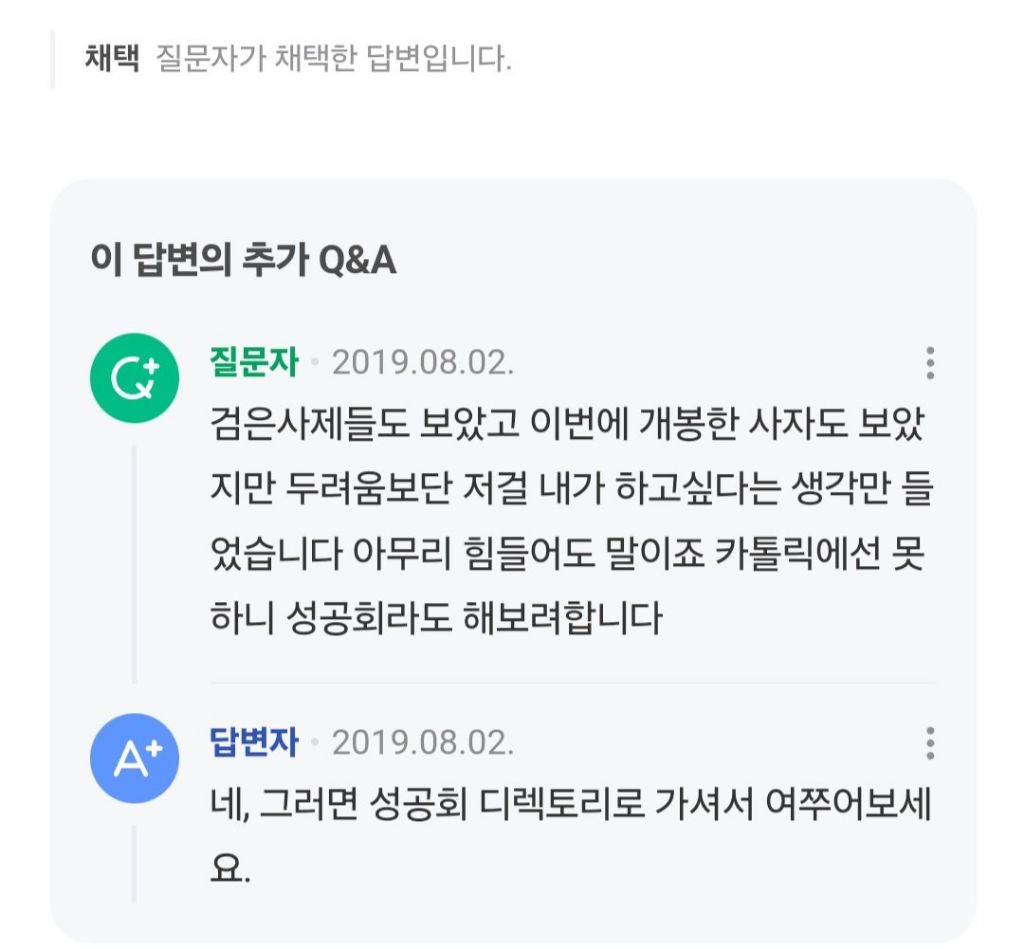Viewport: 1024px width, 949px height.
Task: Click the comment line '하니 성공회라도 해보려합니다'
Action: tap(436, 619)
